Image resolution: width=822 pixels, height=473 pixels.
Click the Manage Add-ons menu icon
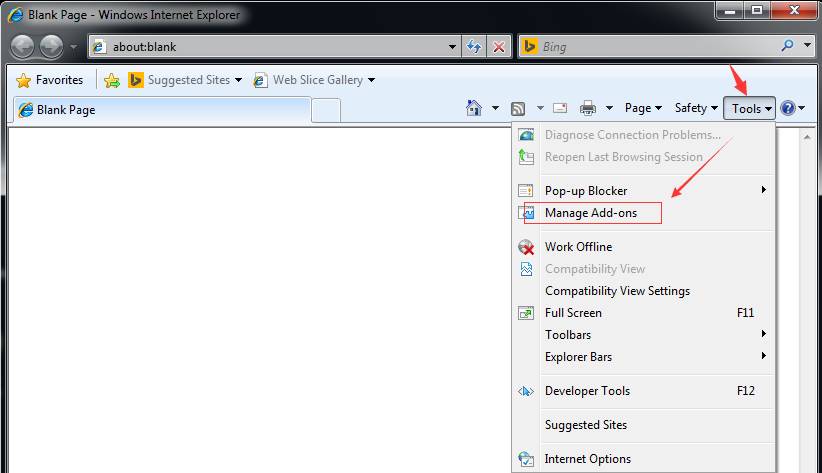coord(526,213)
